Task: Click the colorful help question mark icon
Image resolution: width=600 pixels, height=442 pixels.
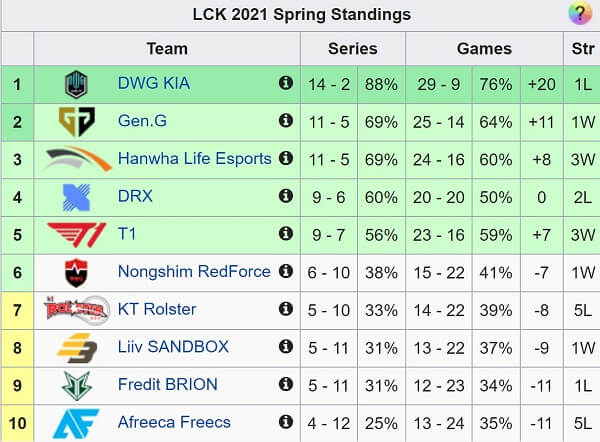Action: click(x=580, y=13)
